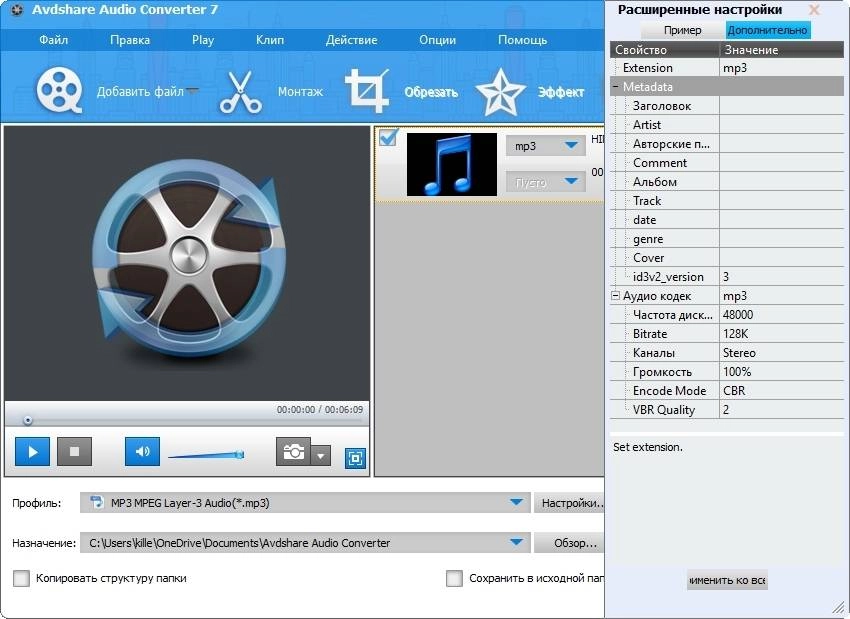This screenshot has height=619, width=850.
Task: Click the Громкость value 100%
Action: click(x=782, y=371)
